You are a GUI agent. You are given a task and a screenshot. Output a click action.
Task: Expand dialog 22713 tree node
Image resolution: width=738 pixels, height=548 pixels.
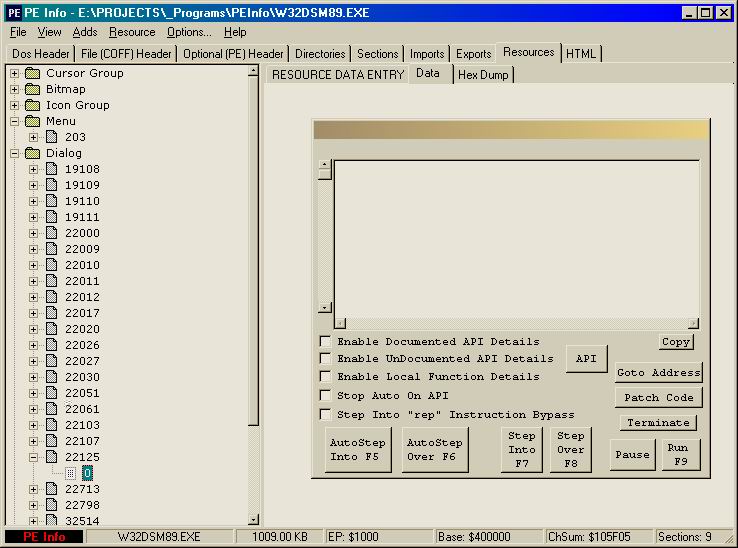pos(33,489)
